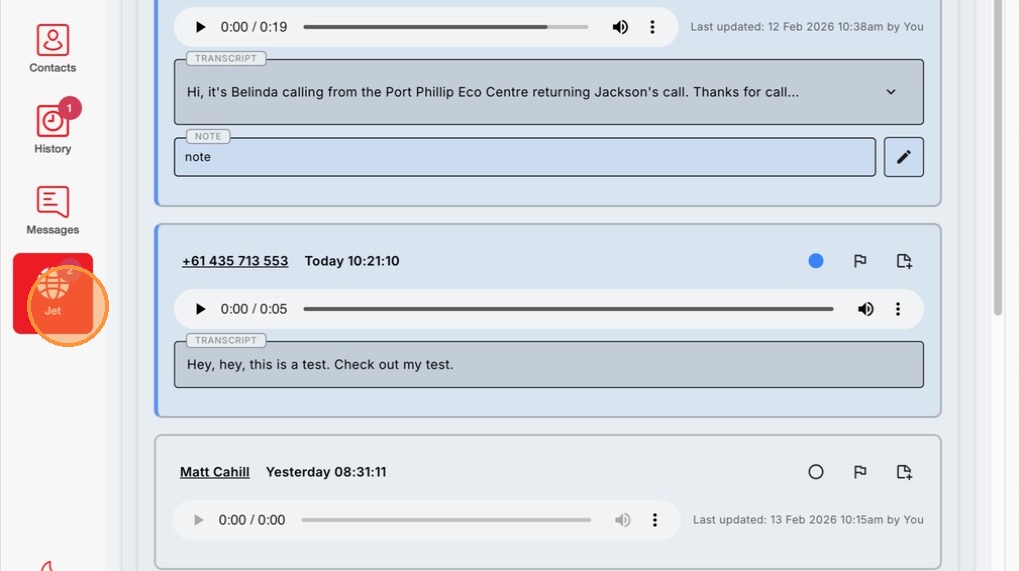The image size is (1019, 571).
Task: Expand the Belinda transcript chevron
Action: 891,92
